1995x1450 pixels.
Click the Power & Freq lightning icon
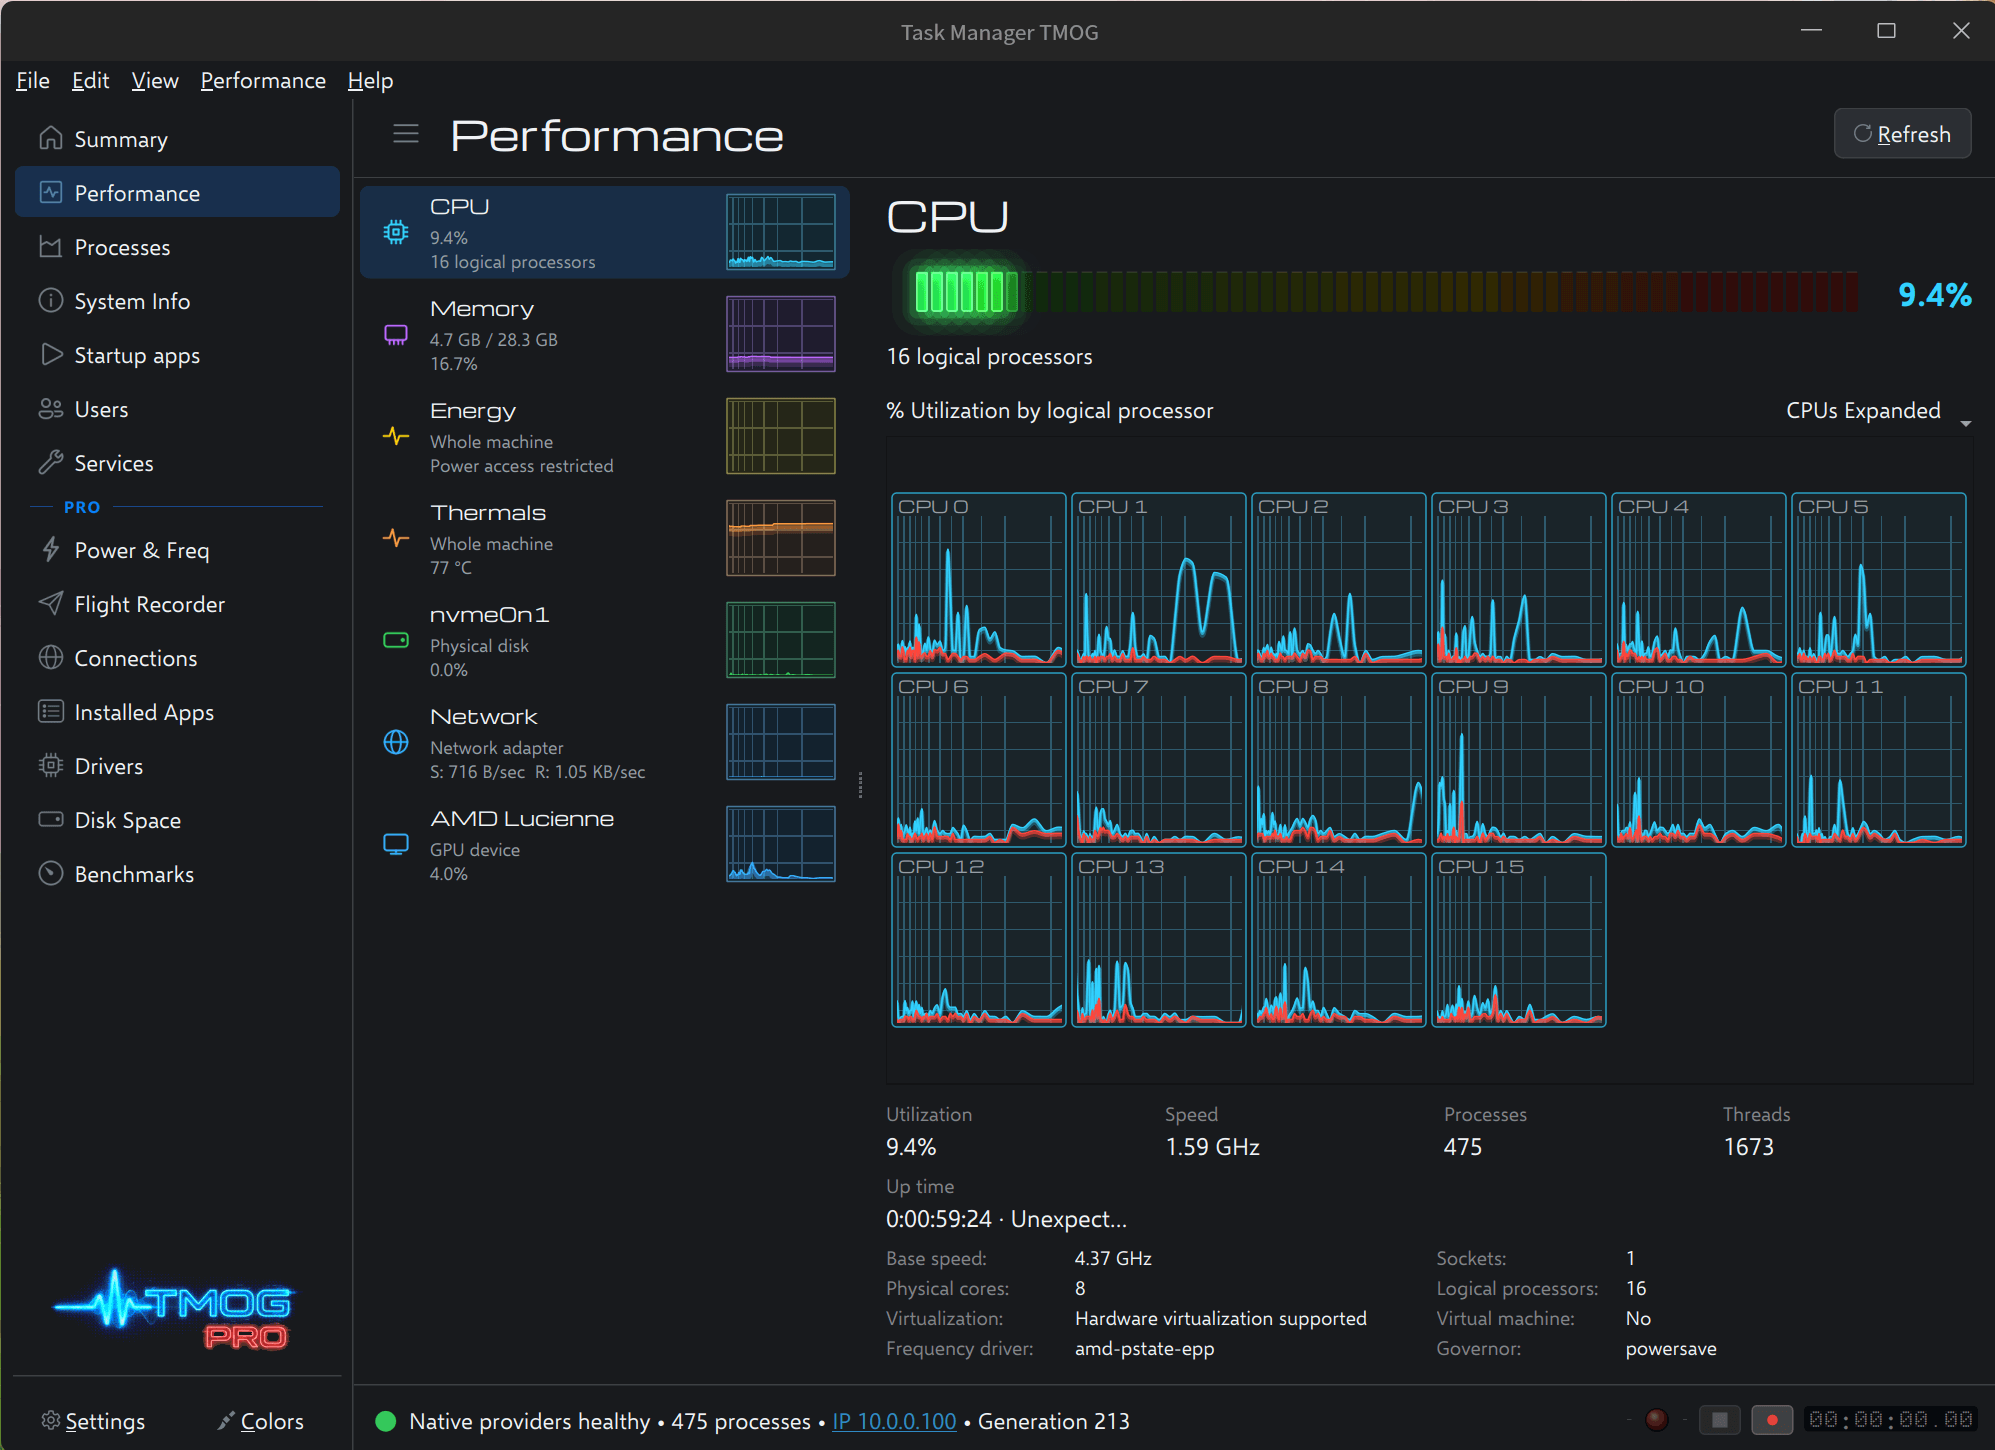50,550
